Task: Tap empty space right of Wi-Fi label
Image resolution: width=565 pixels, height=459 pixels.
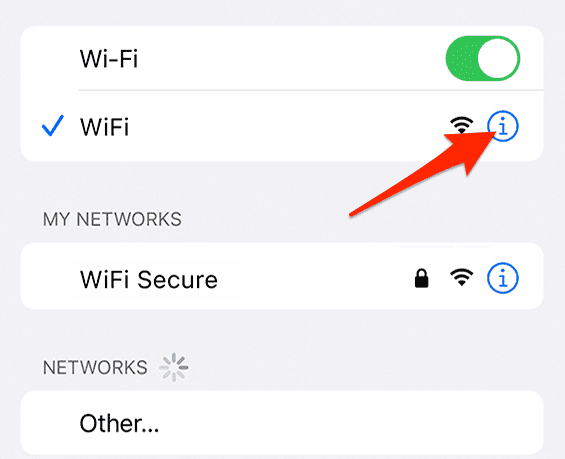Action: tap(288, 58)
